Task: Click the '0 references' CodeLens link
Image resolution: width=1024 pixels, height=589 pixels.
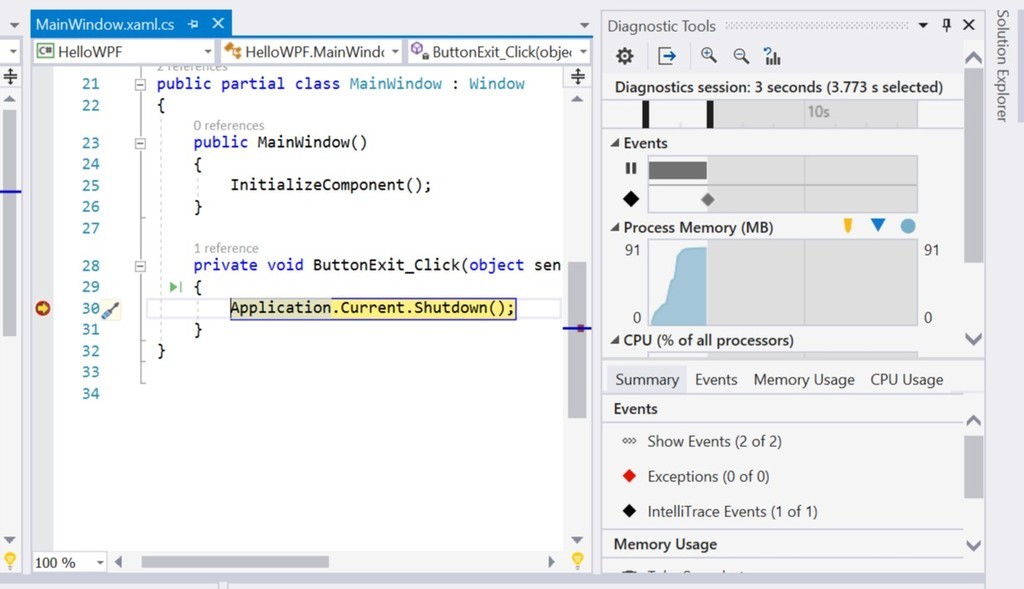Action: coord(229,125)
